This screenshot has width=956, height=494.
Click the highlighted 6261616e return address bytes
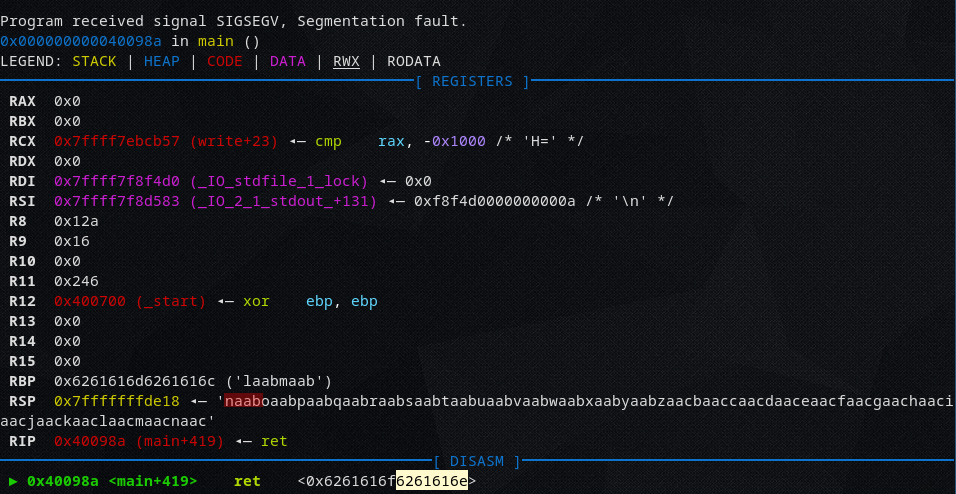click(431, 481)
